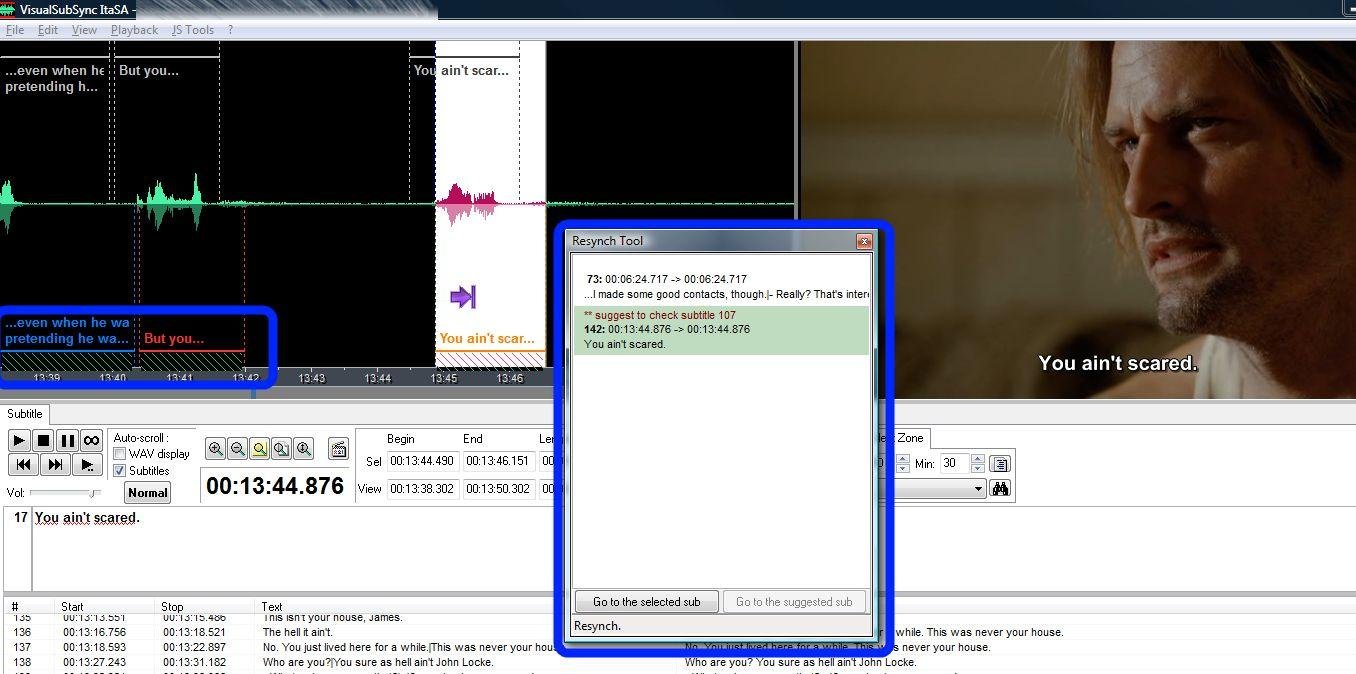Image resolution: width=1356 pixels, height=674 pixels.
Task: Click the zoom all icon
Action: coord(281,449)
